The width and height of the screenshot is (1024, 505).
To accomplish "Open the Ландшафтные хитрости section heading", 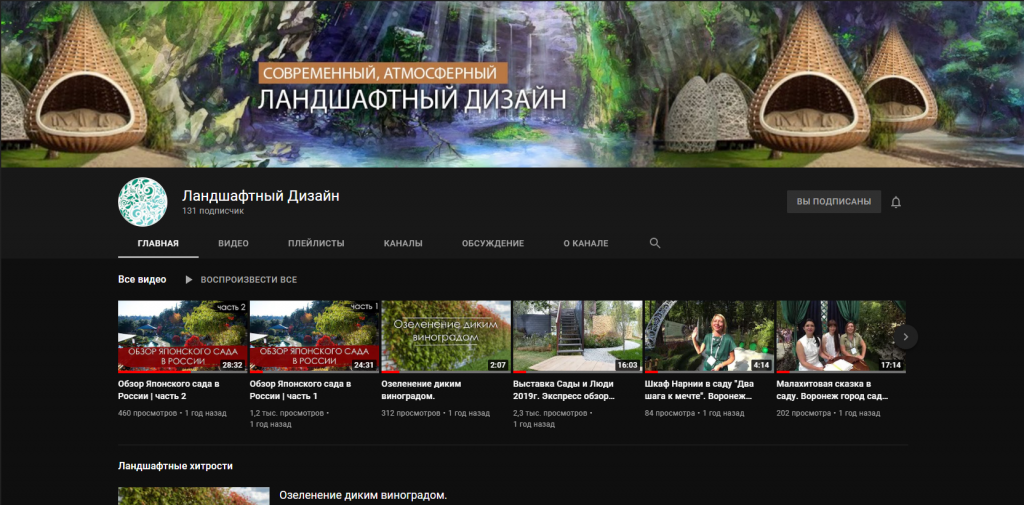I will click(175, 466).
